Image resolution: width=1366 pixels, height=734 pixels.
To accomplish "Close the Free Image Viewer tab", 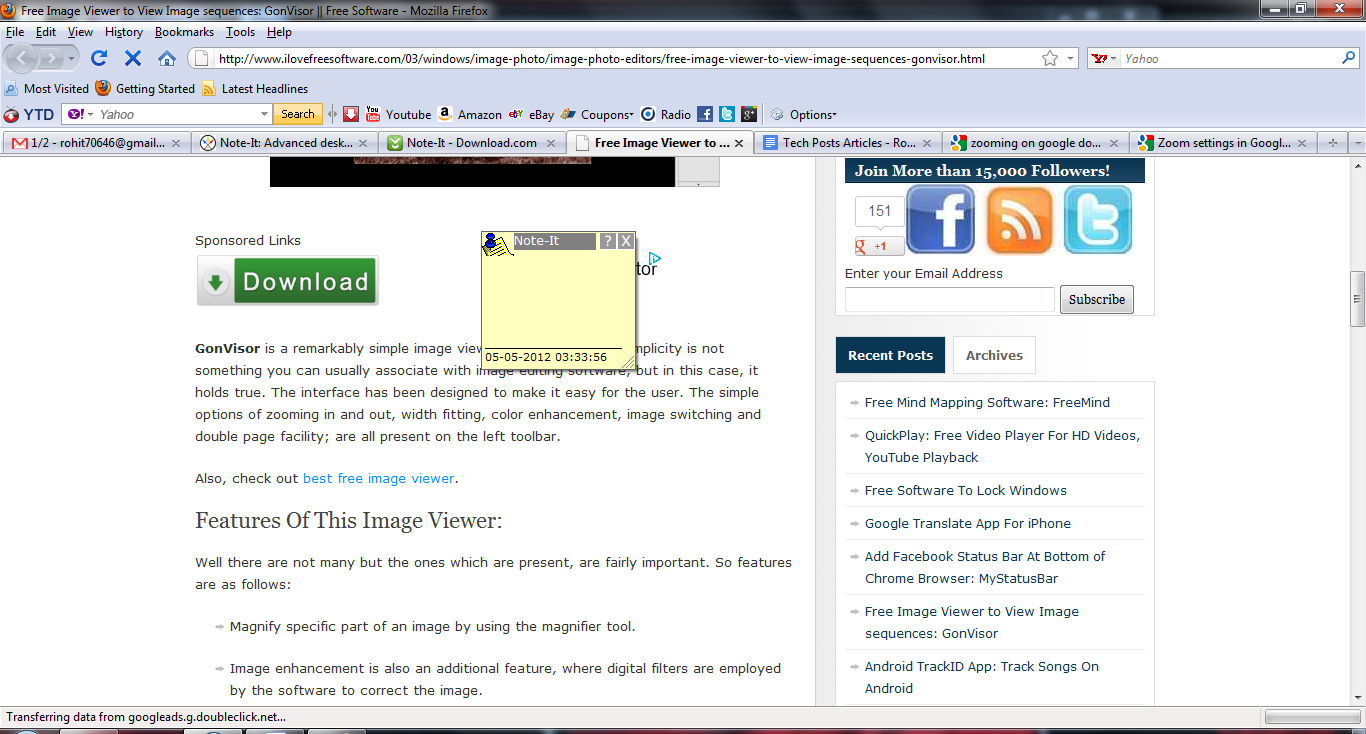I will (740, 143).
